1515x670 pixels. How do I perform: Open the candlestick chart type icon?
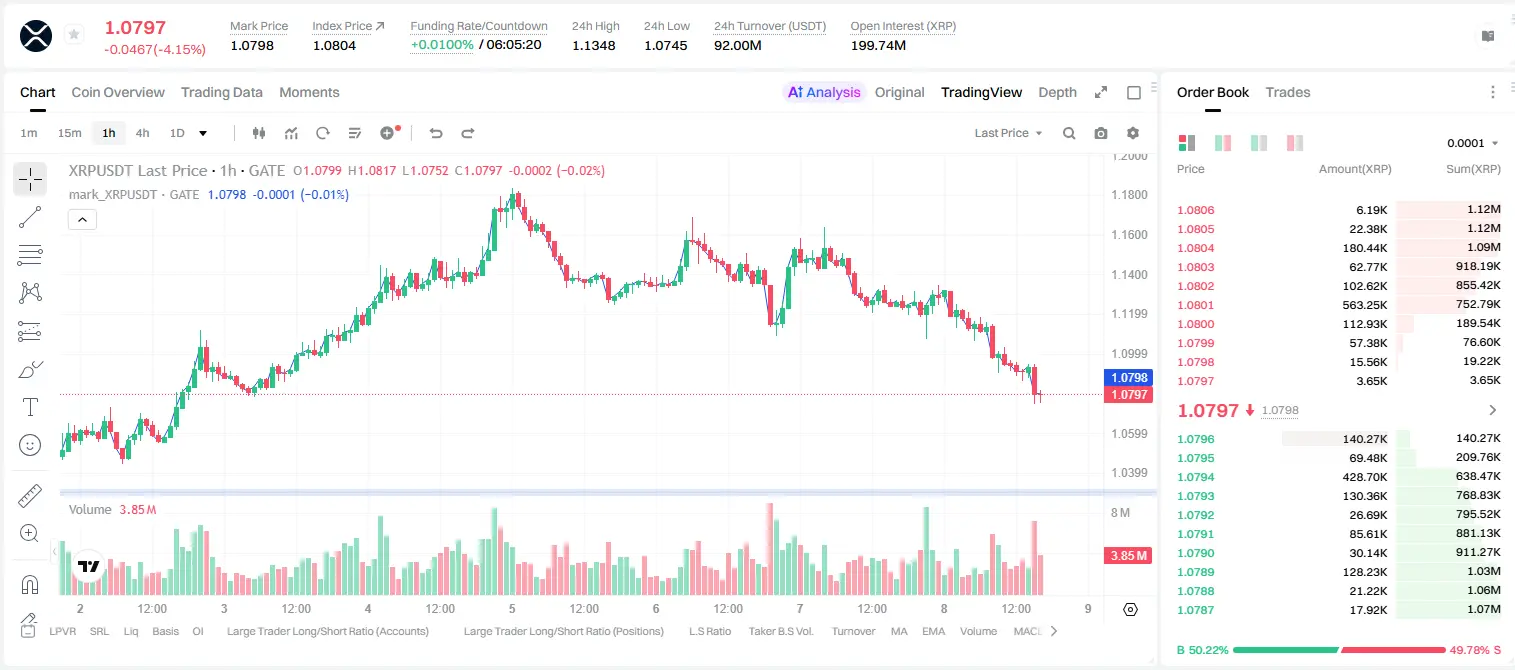260,133
